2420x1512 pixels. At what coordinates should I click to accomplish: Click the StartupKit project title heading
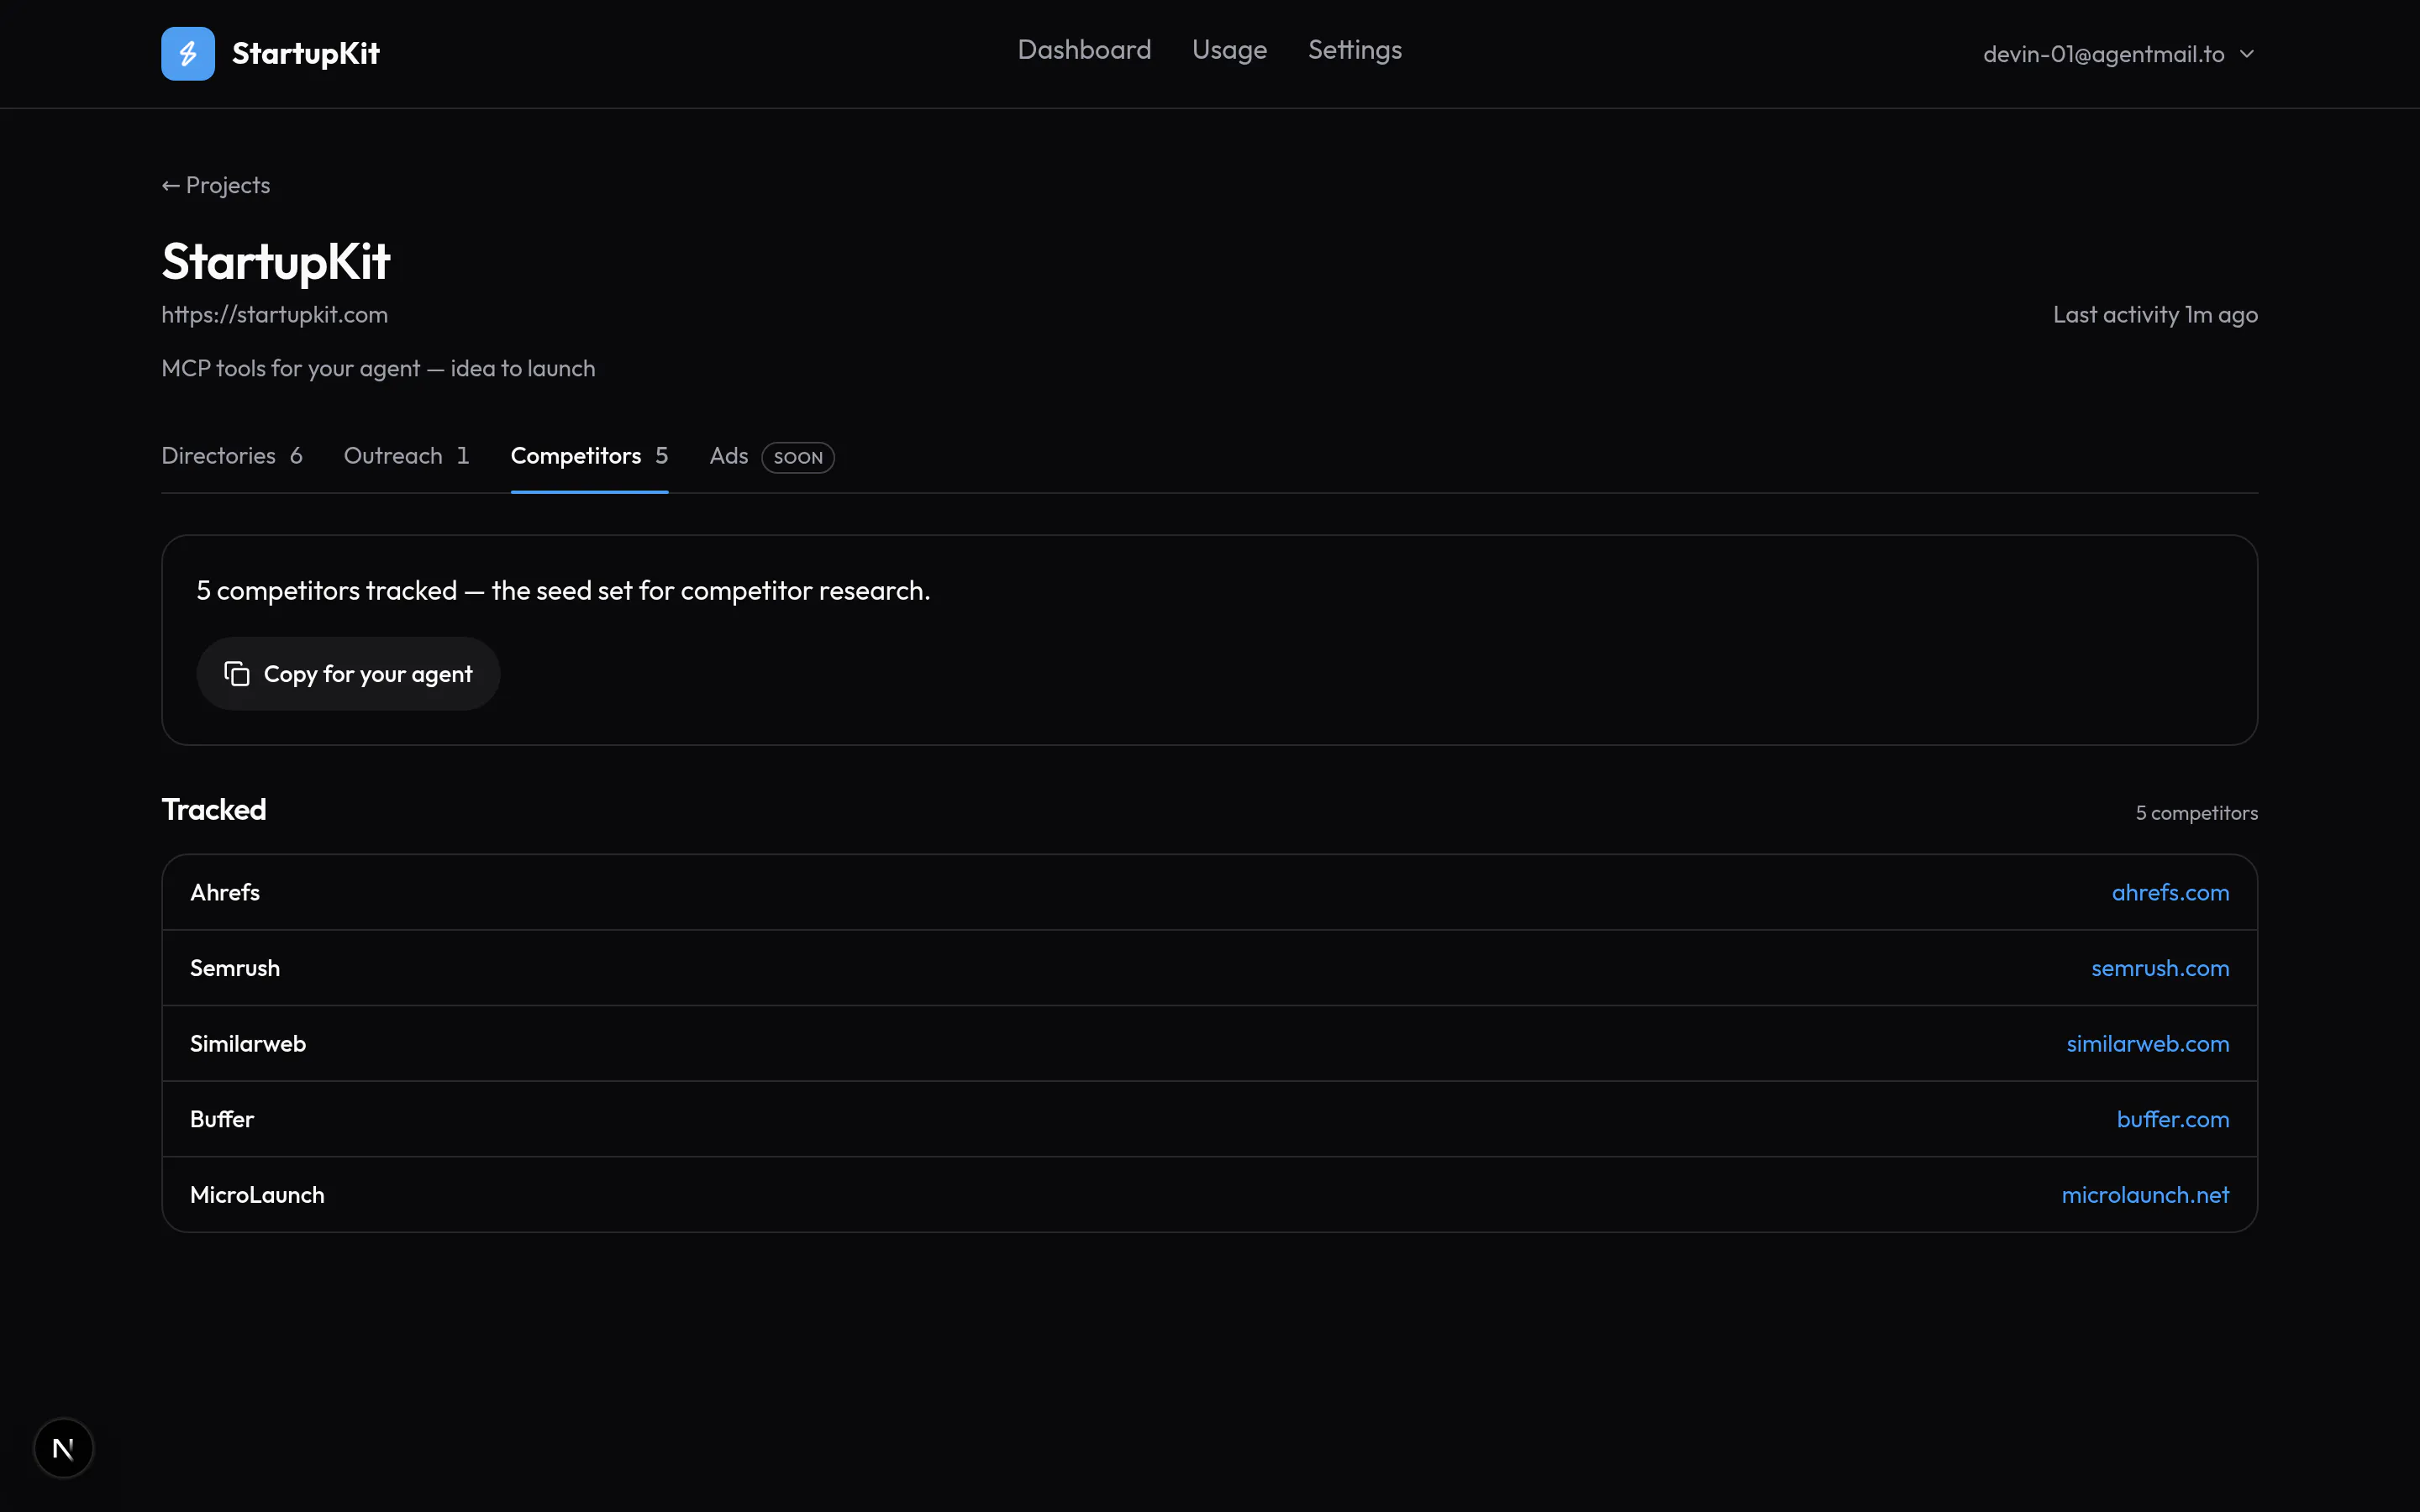[276, 261]
